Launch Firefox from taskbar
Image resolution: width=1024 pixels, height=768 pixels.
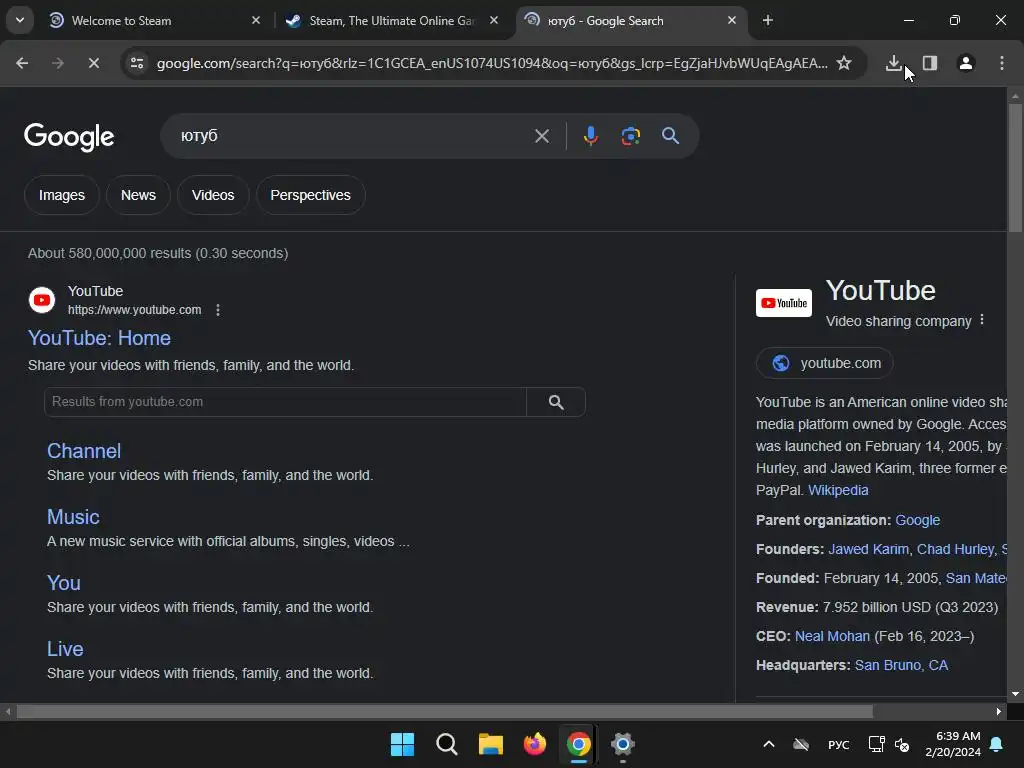535,744
